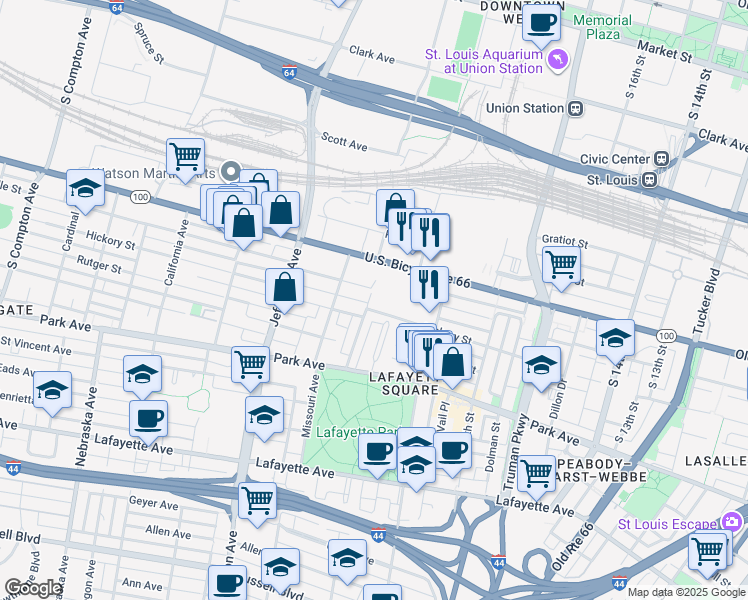
Task: Click the Map data ©2025 Google text
Action: (685, 593)
